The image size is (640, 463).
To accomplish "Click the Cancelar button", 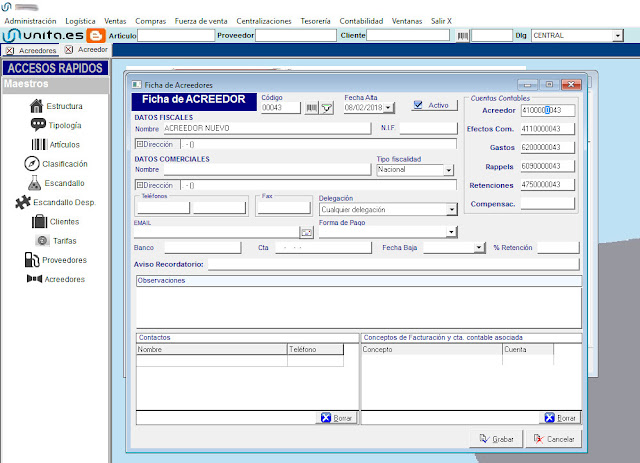I will [x=553, y=438].
